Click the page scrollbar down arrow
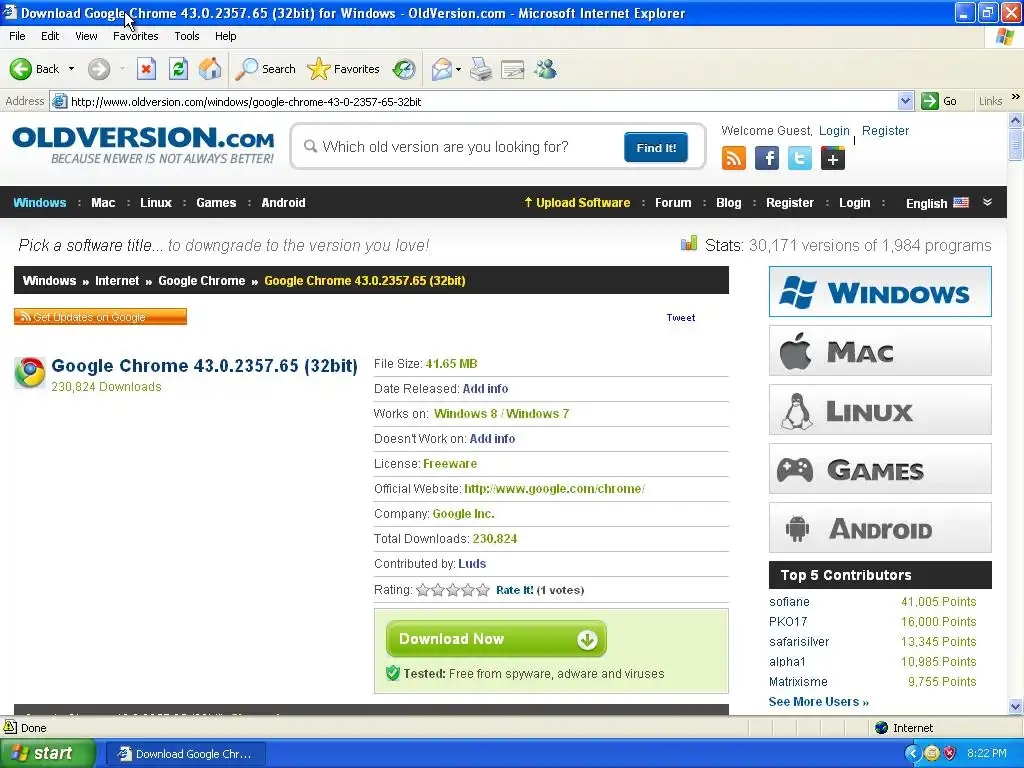Screen dimensions: 1024x768 point(1016,706)
